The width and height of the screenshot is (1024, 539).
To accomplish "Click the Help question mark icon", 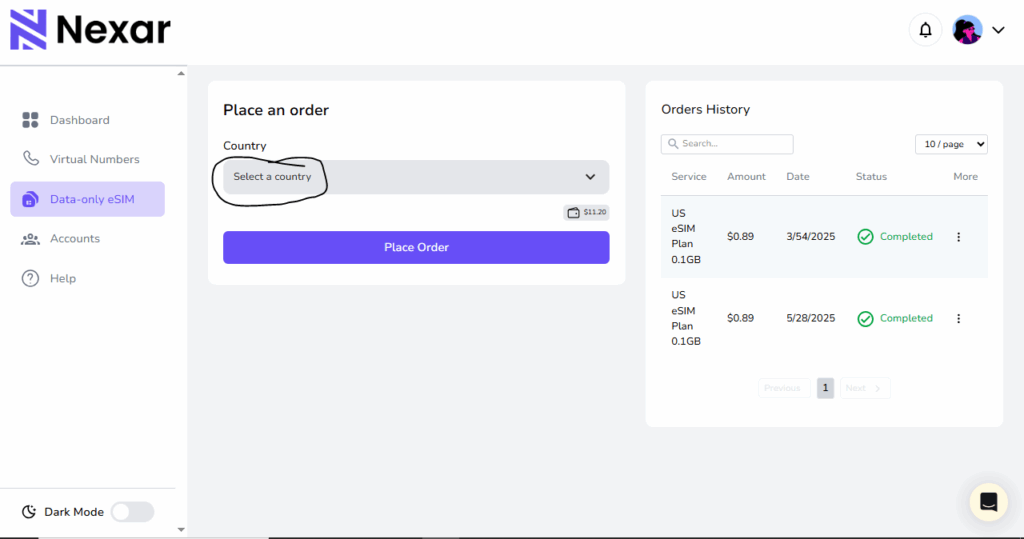I will 30,278.
